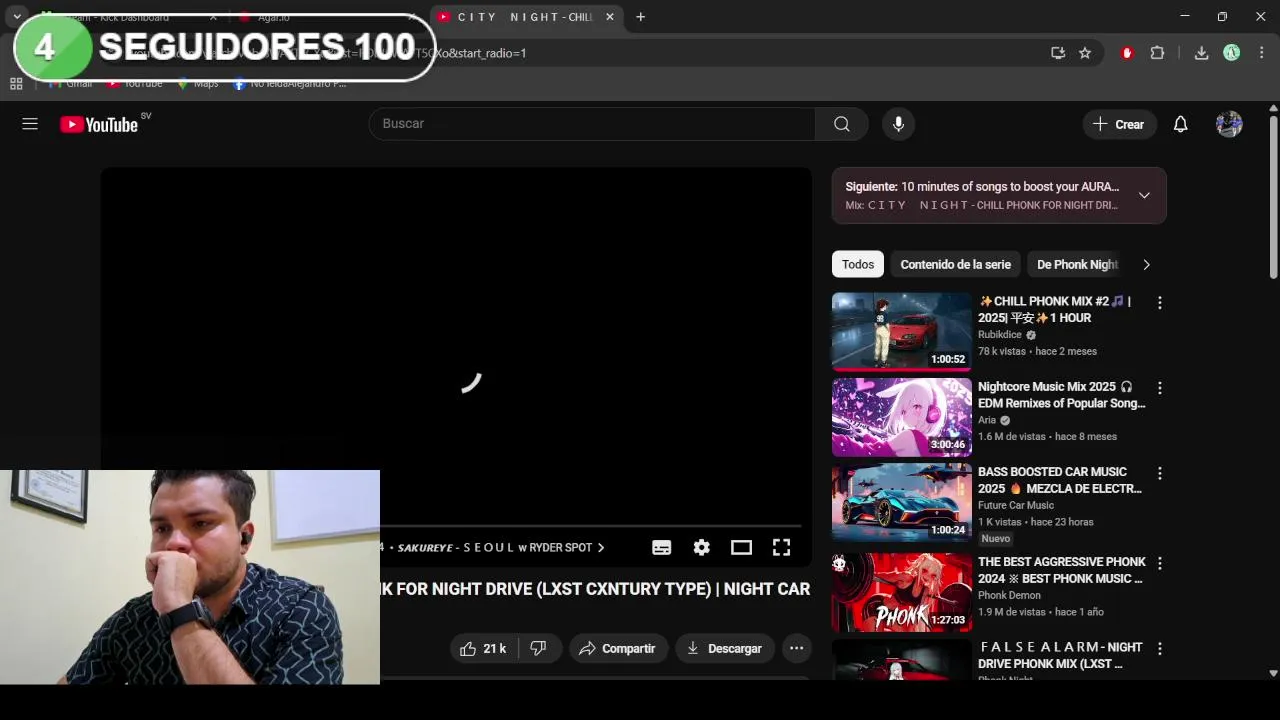Open the Chrome profile avatar
Screen dimensions: 1280x720
[x=1232, y=53]
